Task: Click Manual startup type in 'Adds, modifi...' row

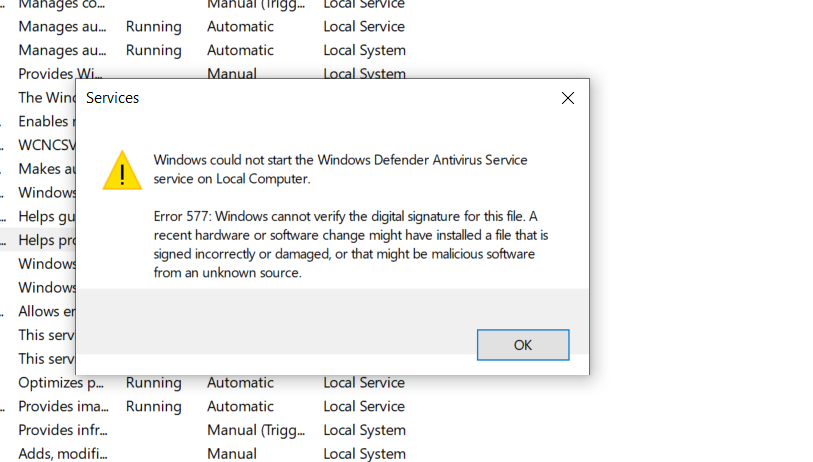Action: pos(232,454)
